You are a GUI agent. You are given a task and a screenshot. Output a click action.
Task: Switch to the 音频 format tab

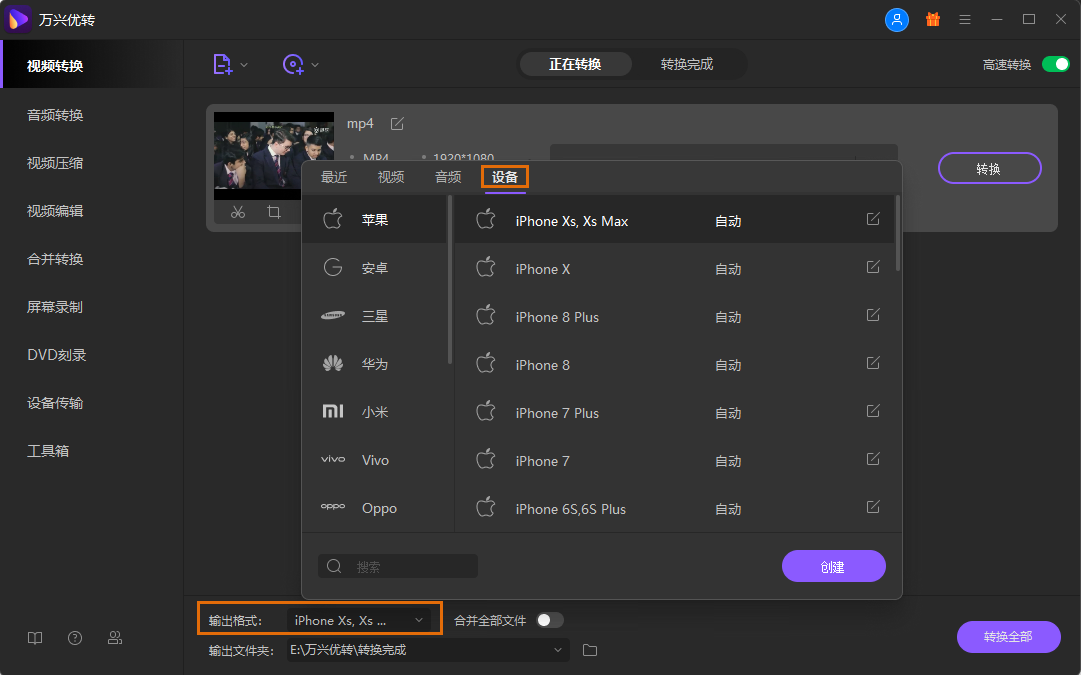448,177
